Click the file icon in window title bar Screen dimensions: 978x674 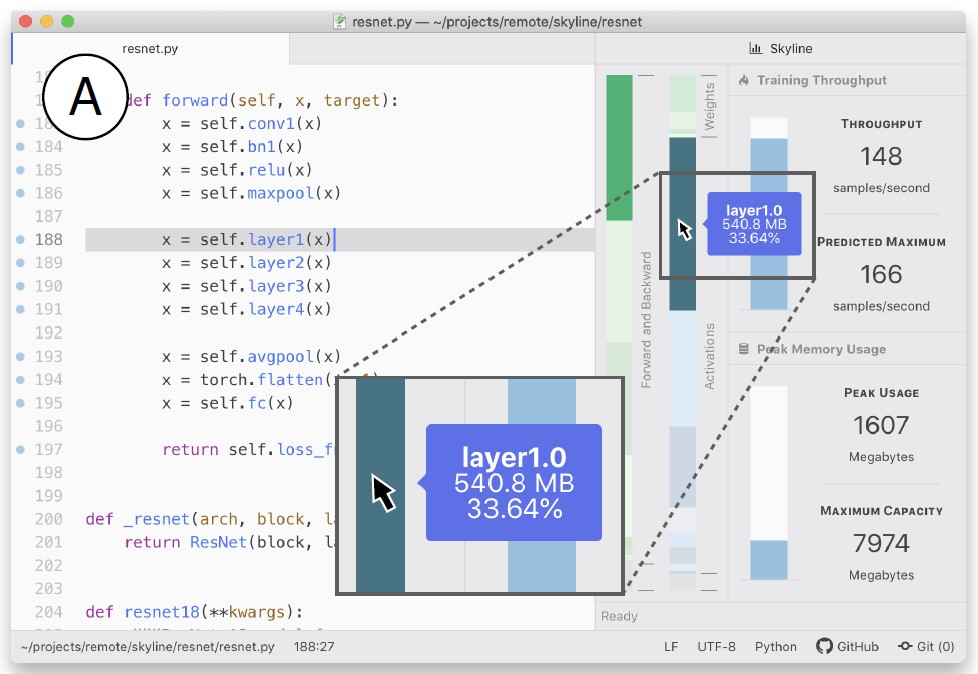coord(340,21)
